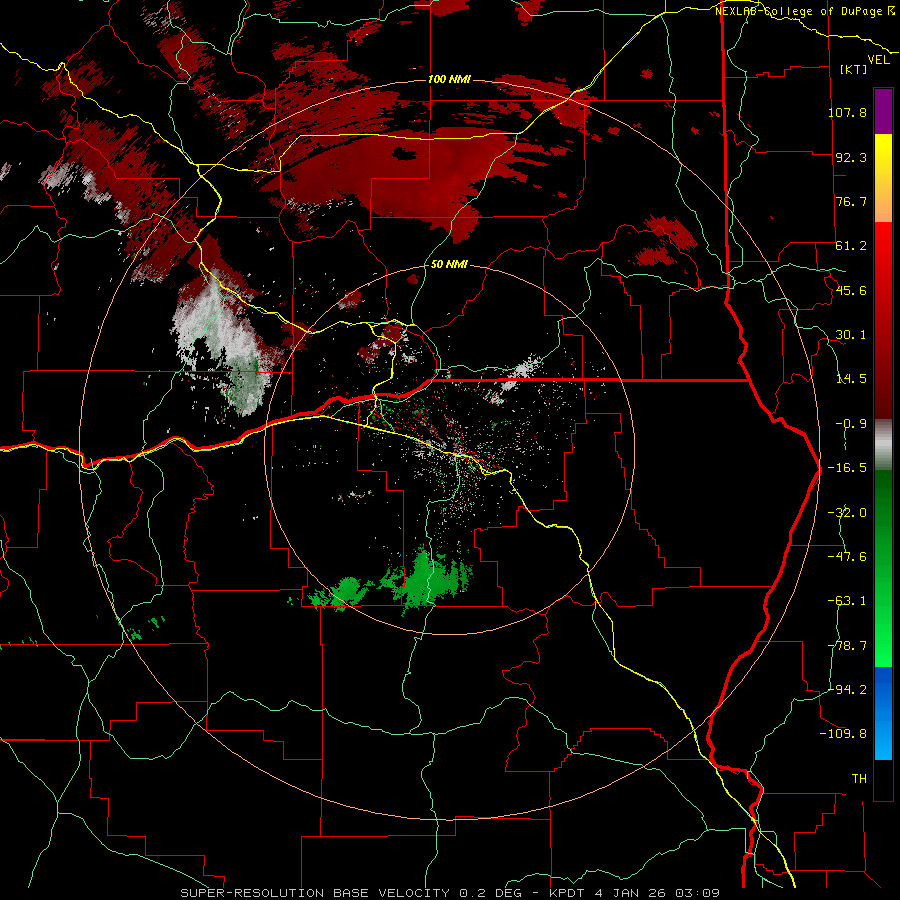Click the 76.7 velocity scale value

(x=851, y=201)
